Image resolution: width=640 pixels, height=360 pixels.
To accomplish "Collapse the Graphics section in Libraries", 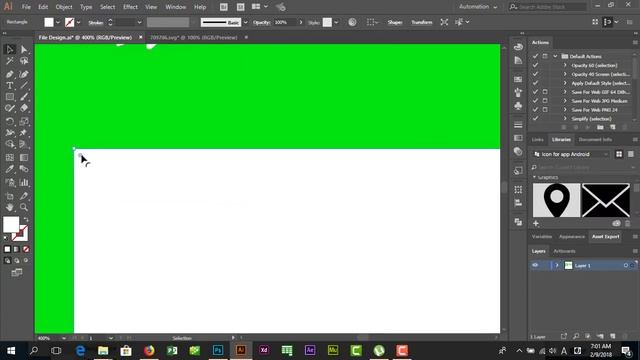I will [x=534, y=177].
